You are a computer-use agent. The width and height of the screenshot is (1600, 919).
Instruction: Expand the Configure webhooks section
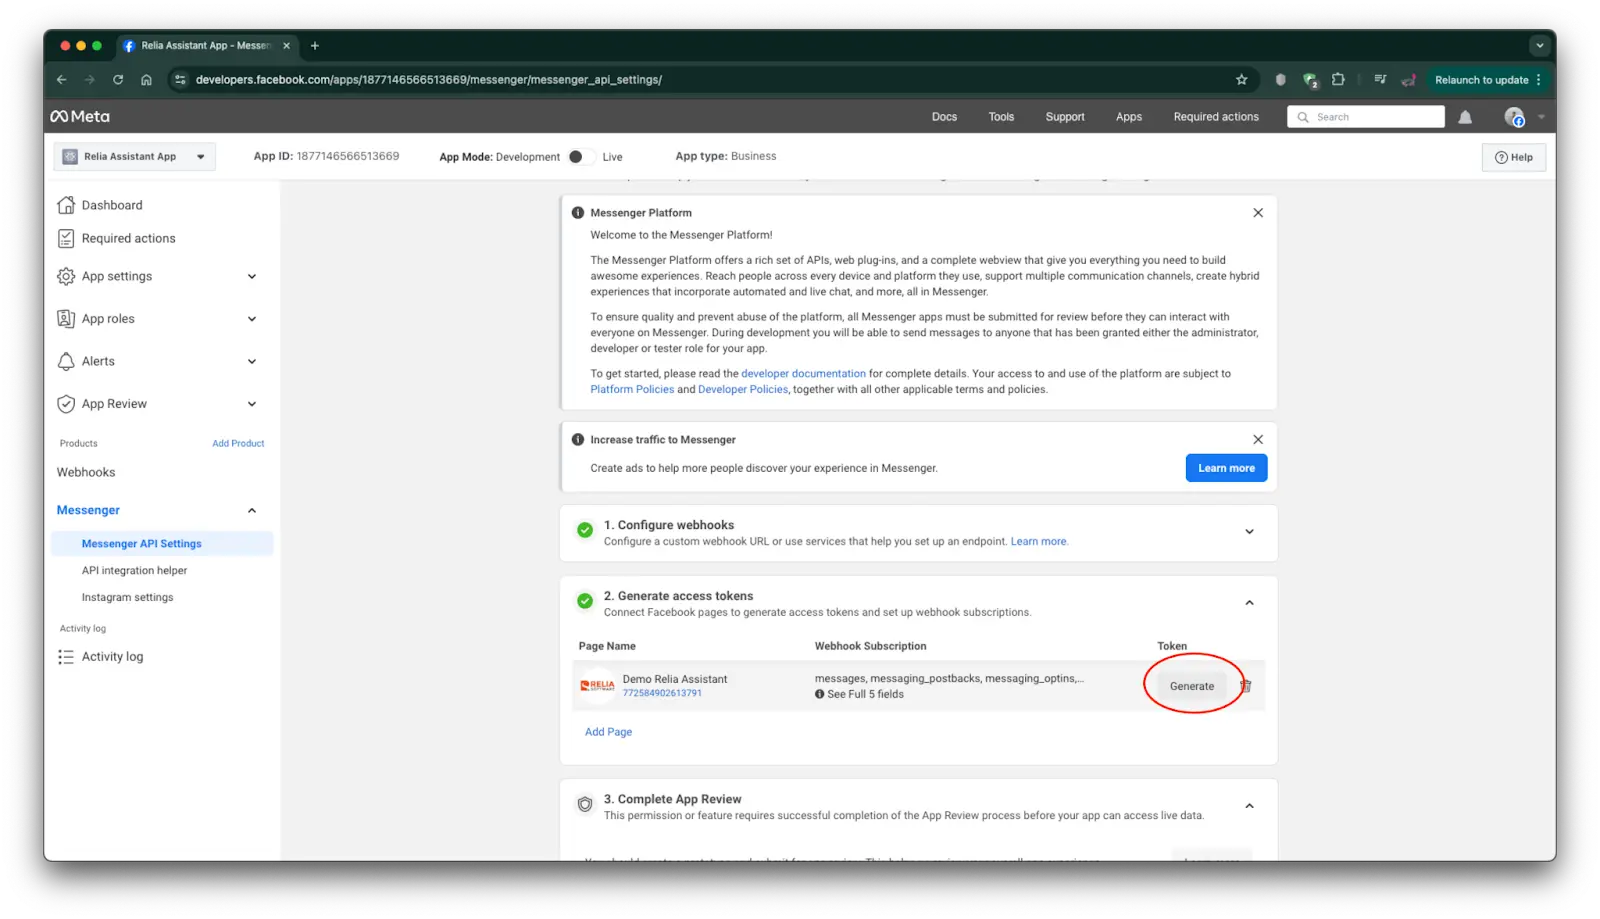1249,531
